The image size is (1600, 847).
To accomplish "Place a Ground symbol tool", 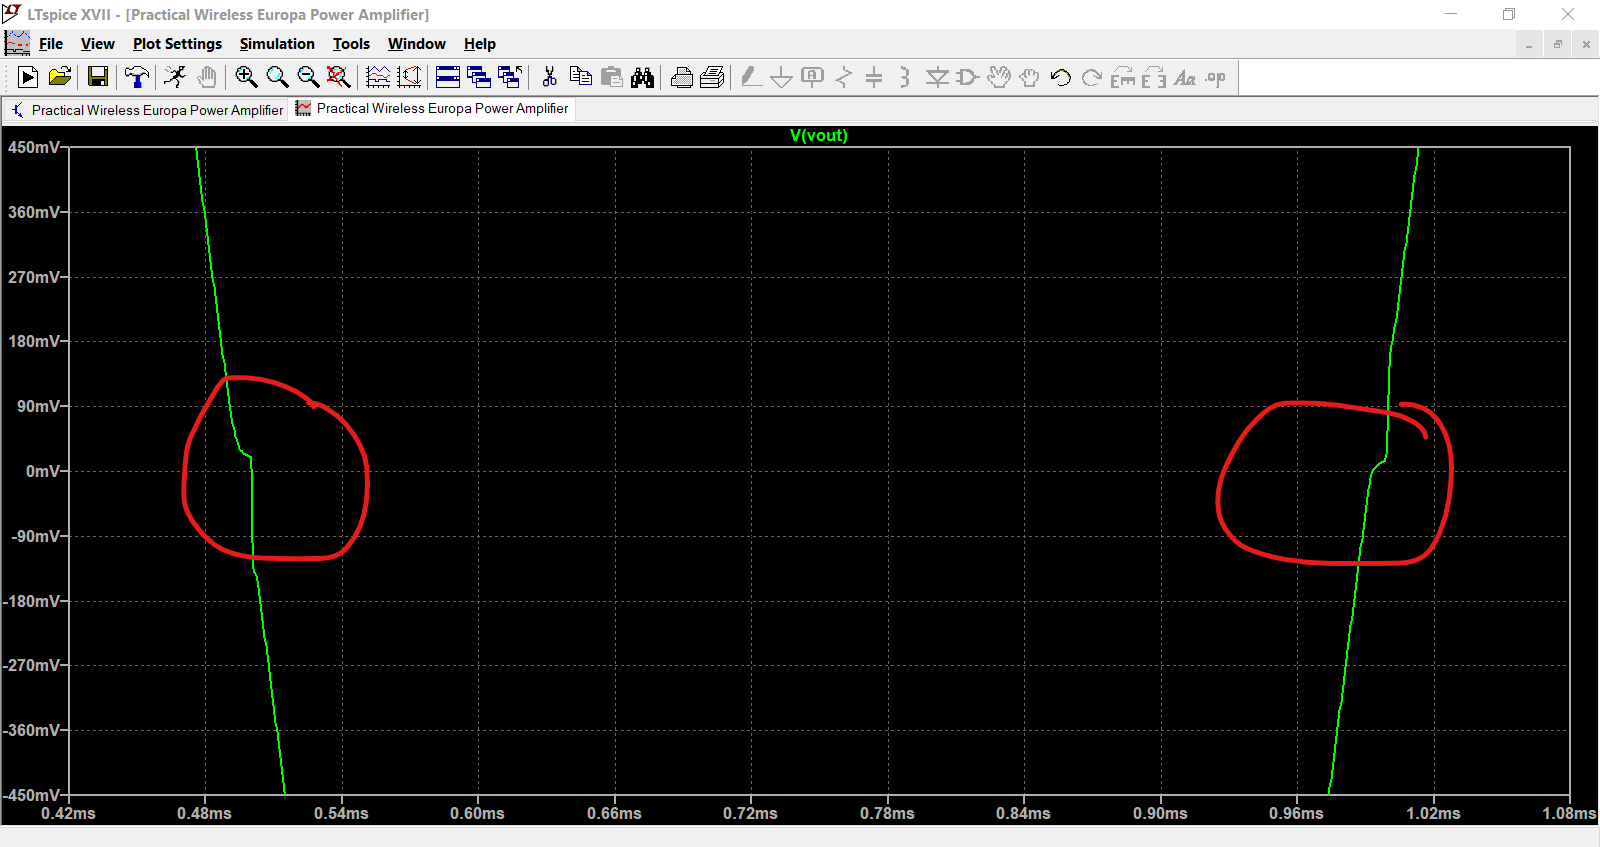I will 782,77.
